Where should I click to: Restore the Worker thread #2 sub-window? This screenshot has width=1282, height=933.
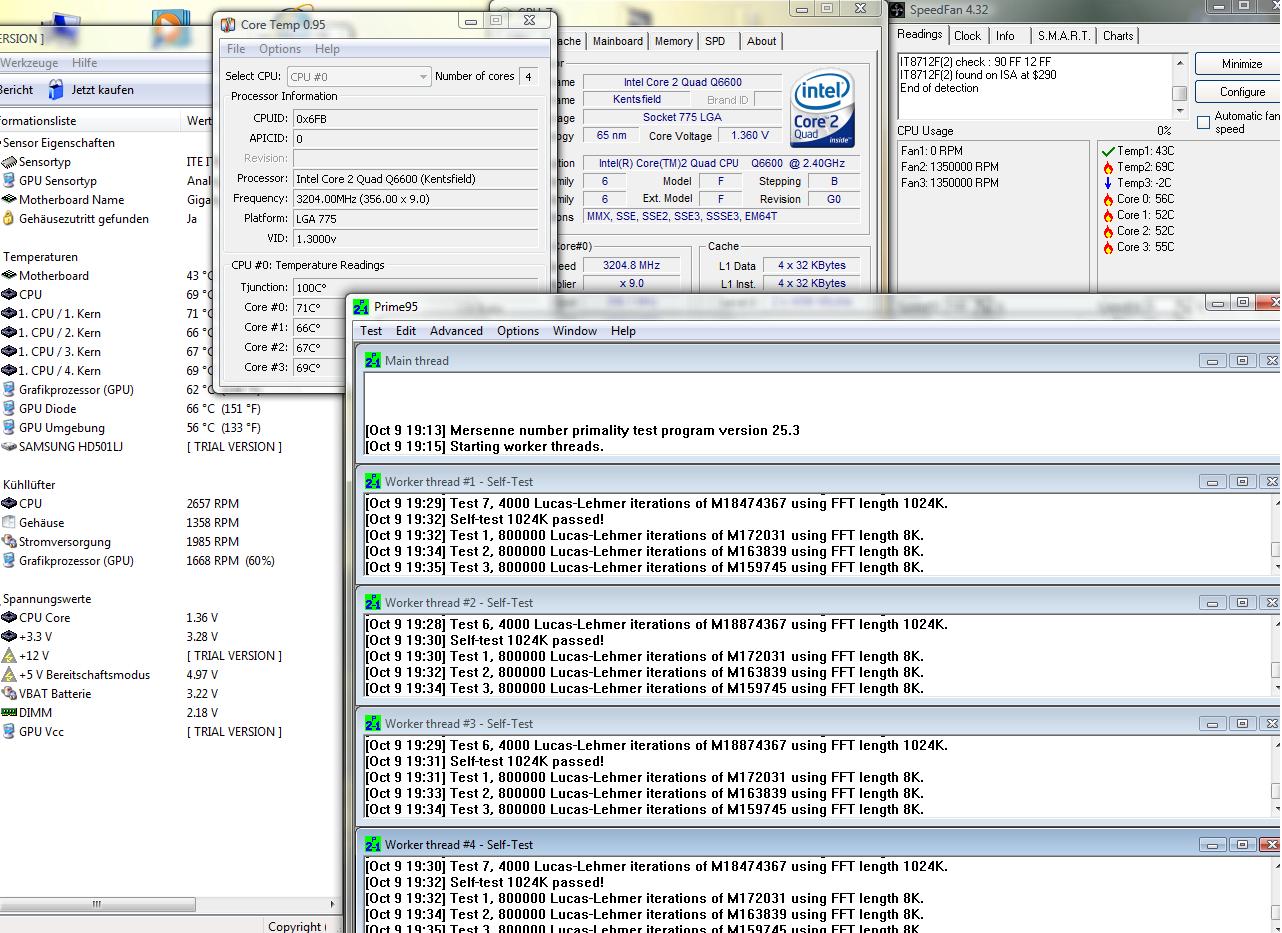(x=1242, y=603)
